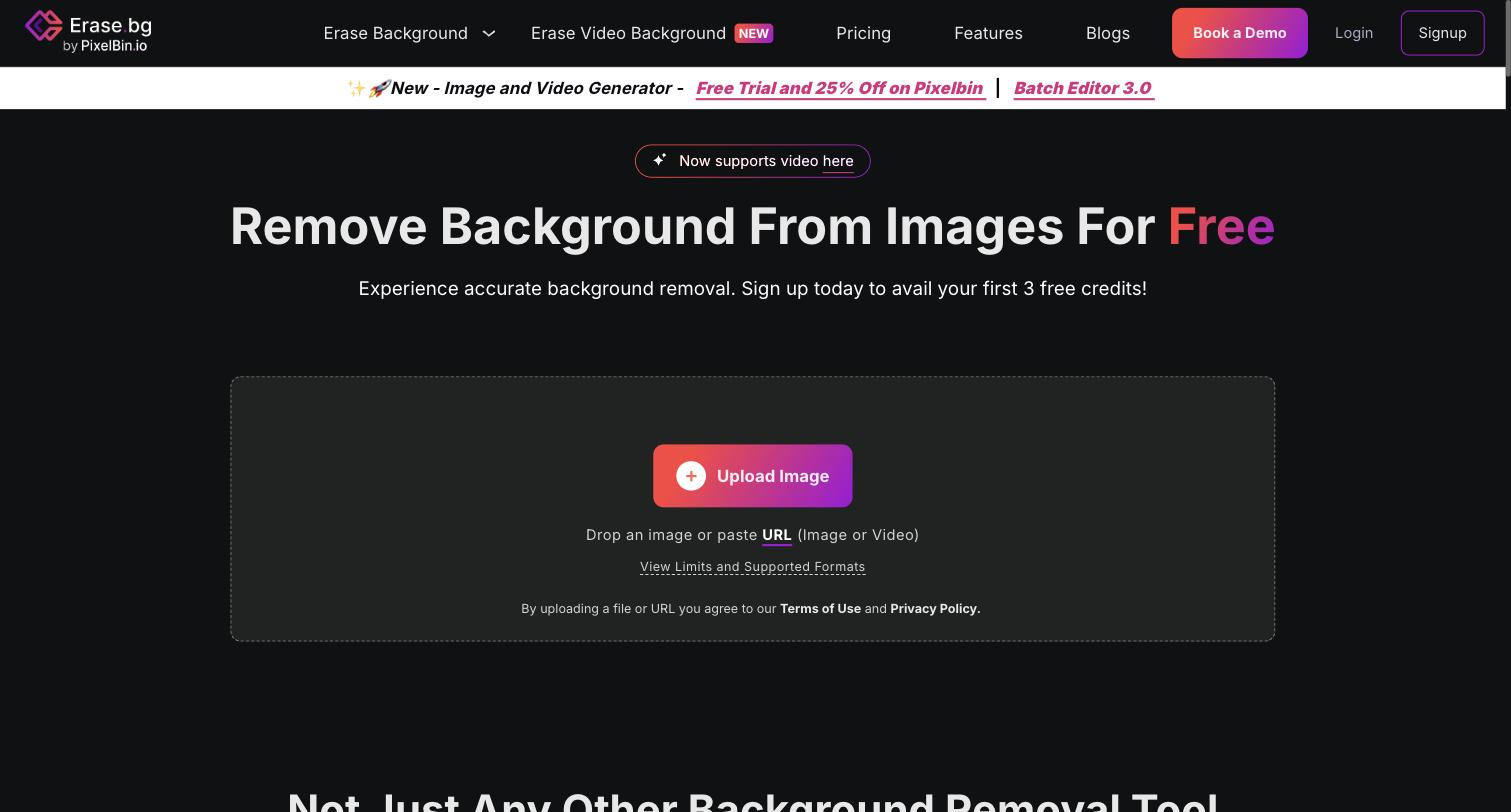Open the Batch Editor 3.0 link

pyautogui.click(x=1083, y=88)
